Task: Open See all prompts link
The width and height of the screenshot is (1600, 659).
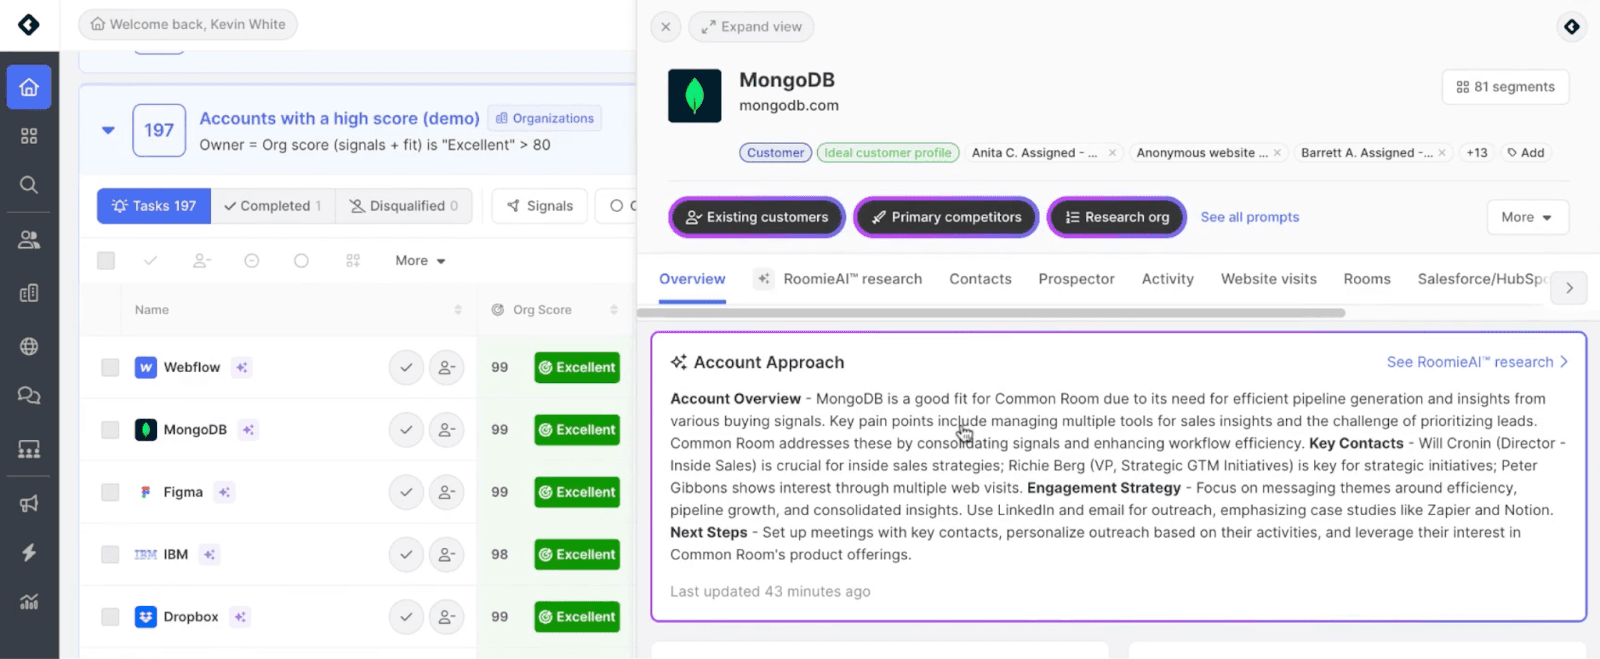Action: [1249, 217]
